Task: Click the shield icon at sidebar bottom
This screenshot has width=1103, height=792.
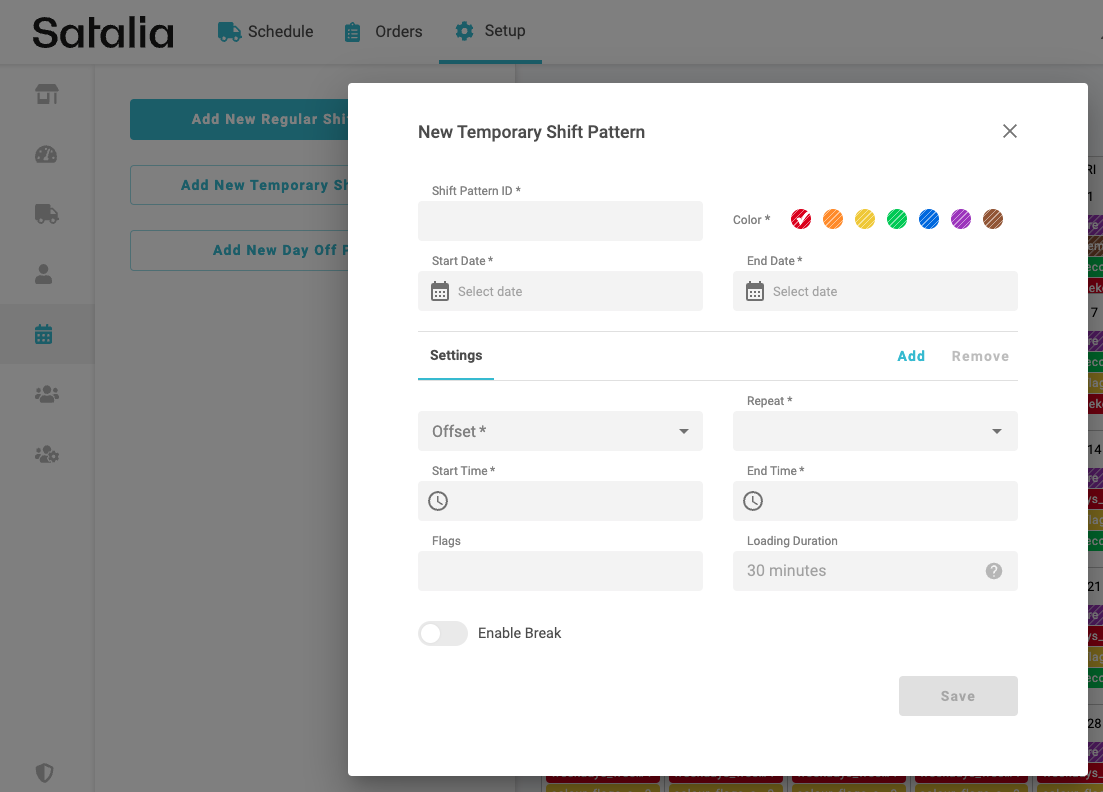Action: [x=44, y=773]
